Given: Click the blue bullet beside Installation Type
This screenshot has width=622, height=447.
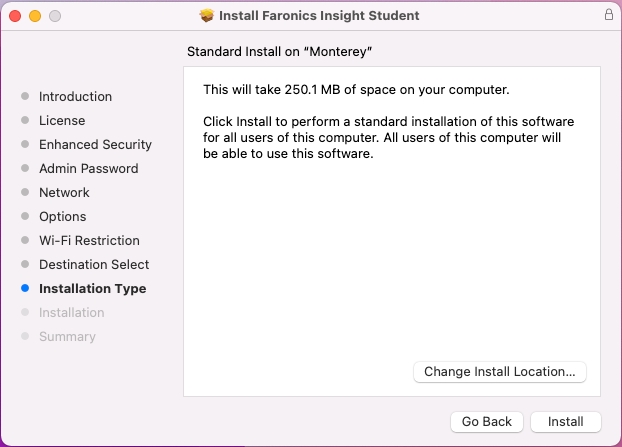Looking at the screenshot, I should [25, 289].
